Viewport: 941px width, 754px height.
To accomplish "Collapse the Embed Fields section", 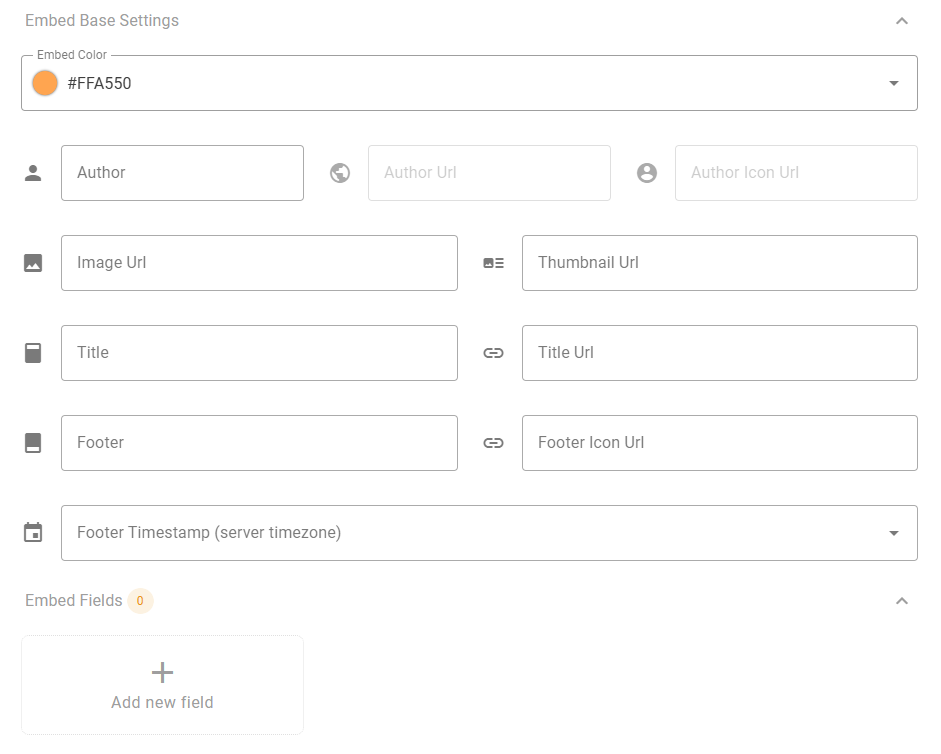I will (901, 601).
